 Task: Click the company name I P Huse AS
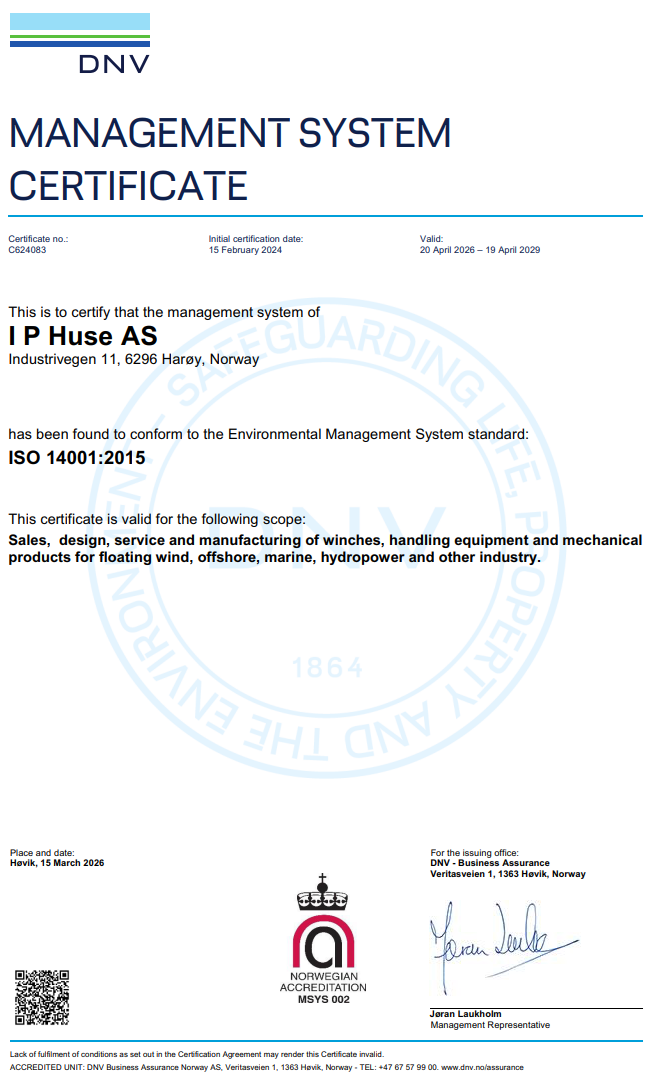click(83, 336)
